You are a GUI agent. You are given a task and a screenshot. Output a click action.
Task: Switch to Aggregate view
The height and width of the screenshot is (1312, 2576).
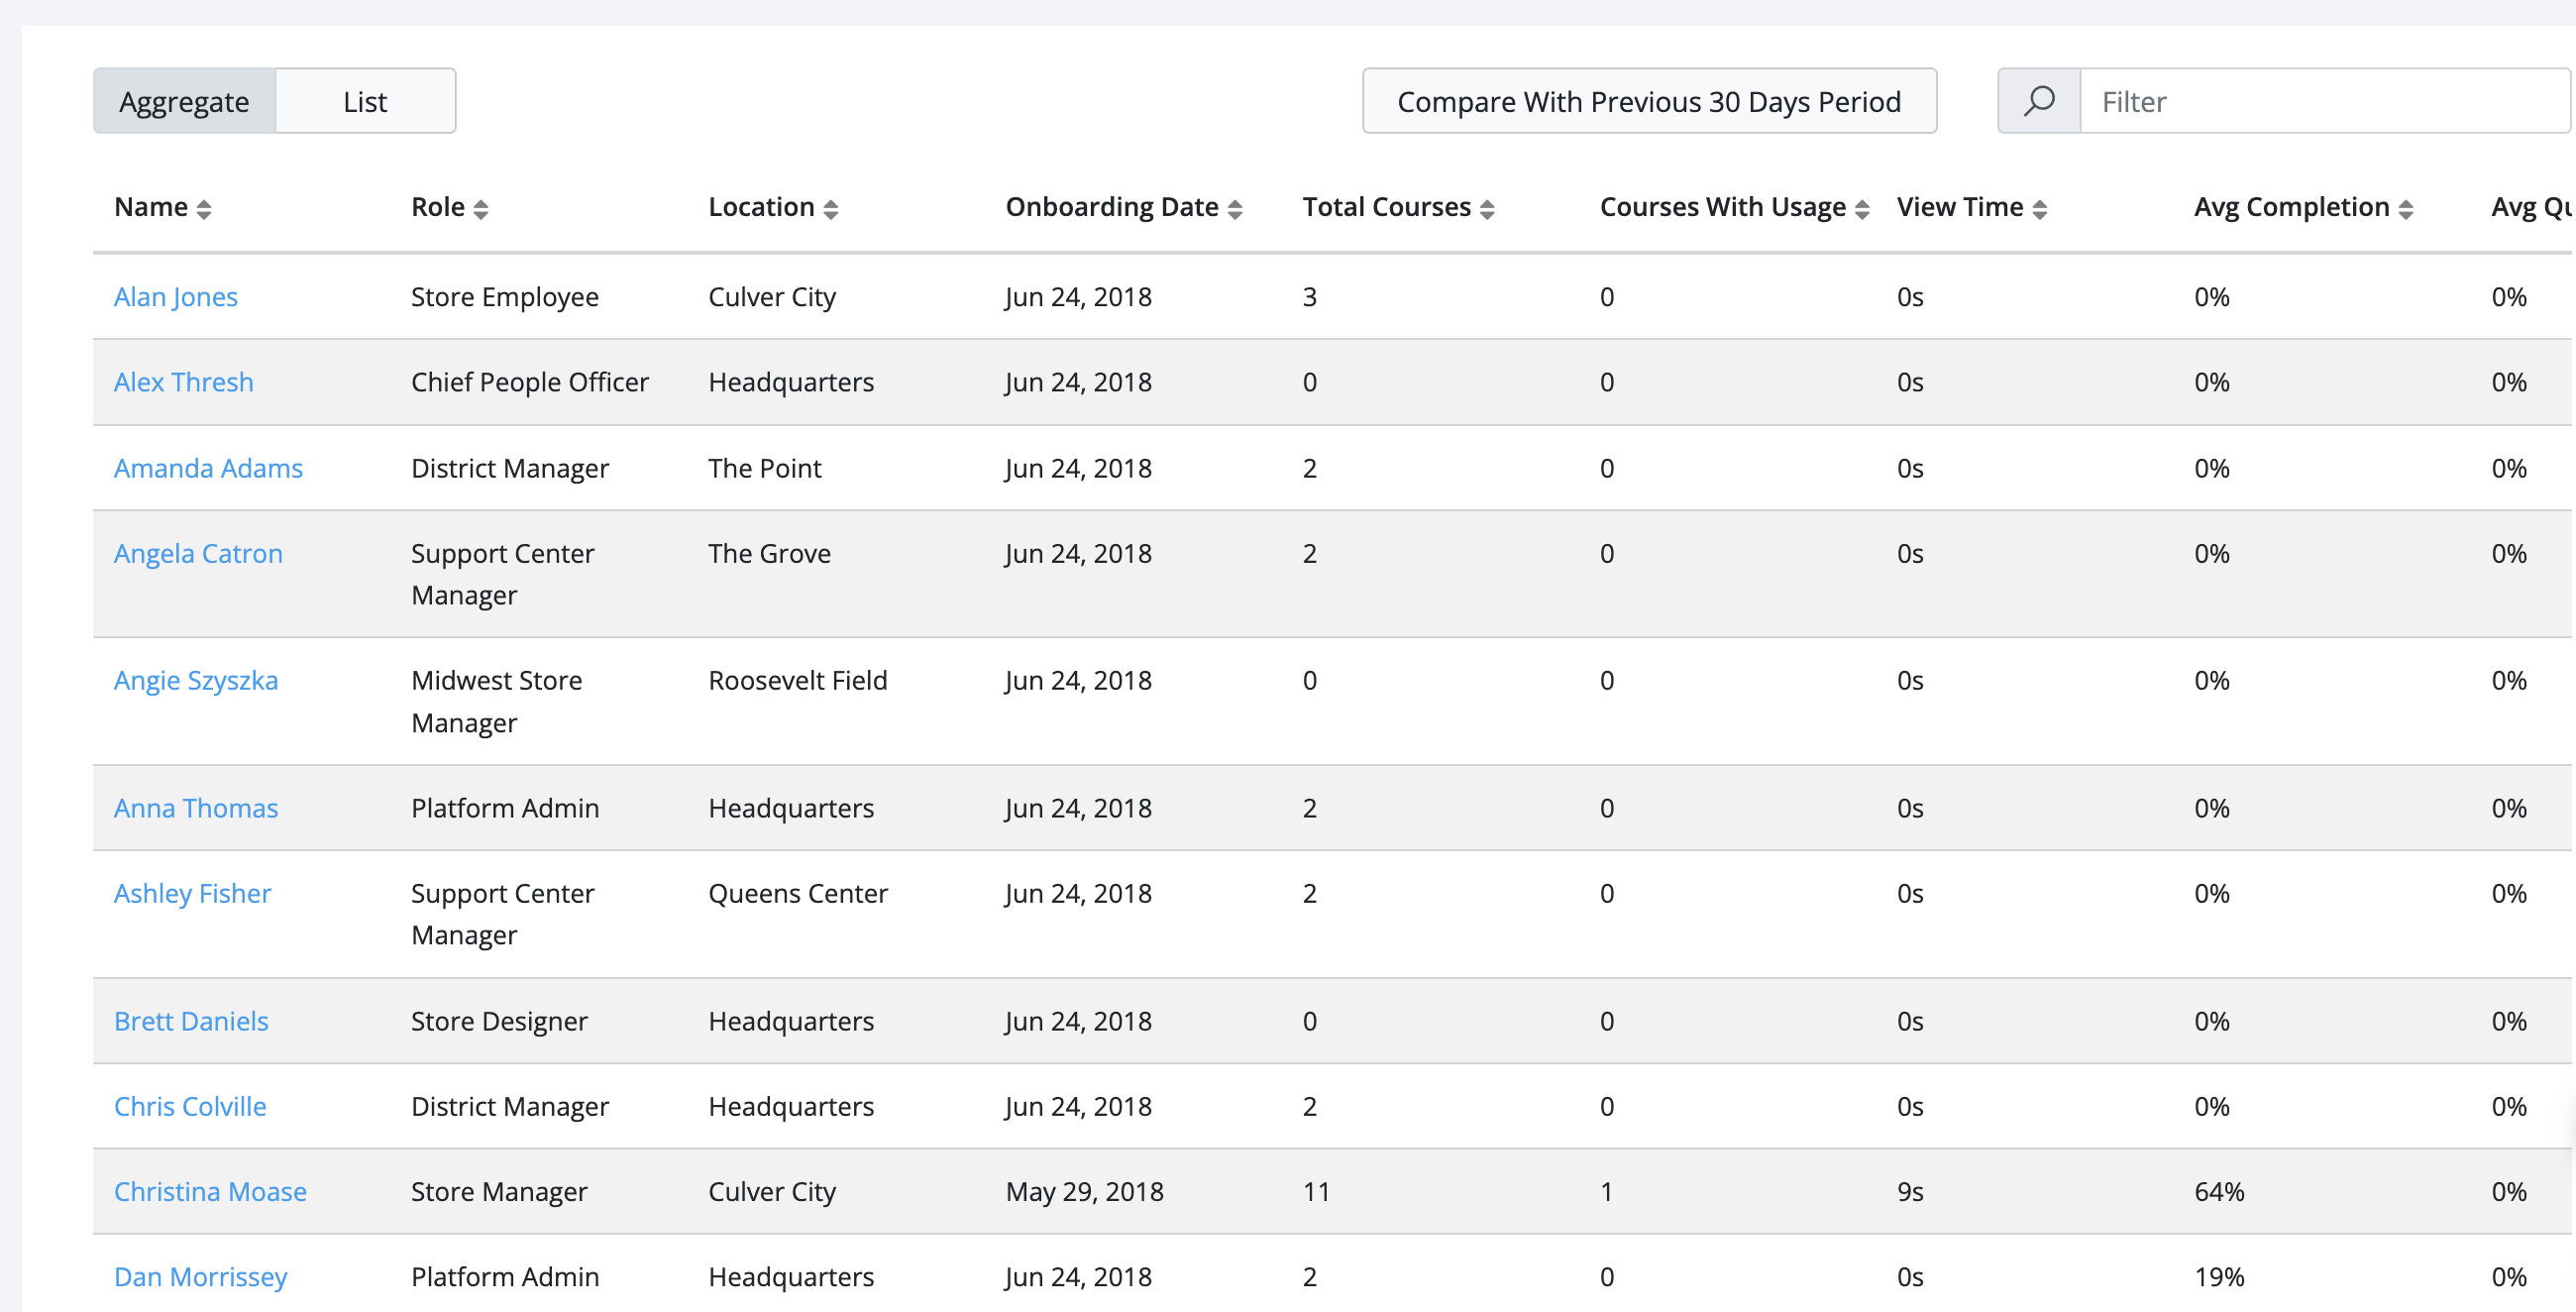coord(184,101)
